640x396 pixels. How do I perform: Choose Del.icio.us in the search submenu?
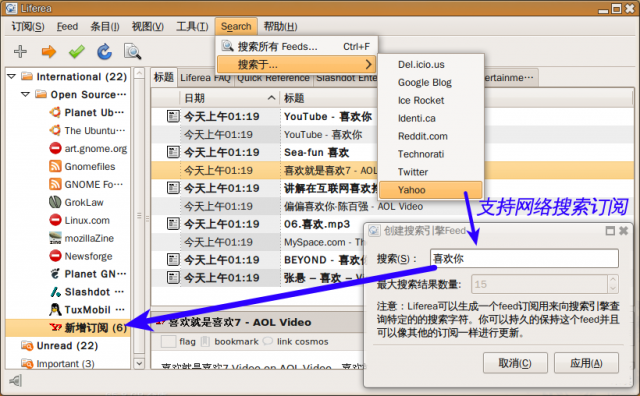click(x=431, y=65)
